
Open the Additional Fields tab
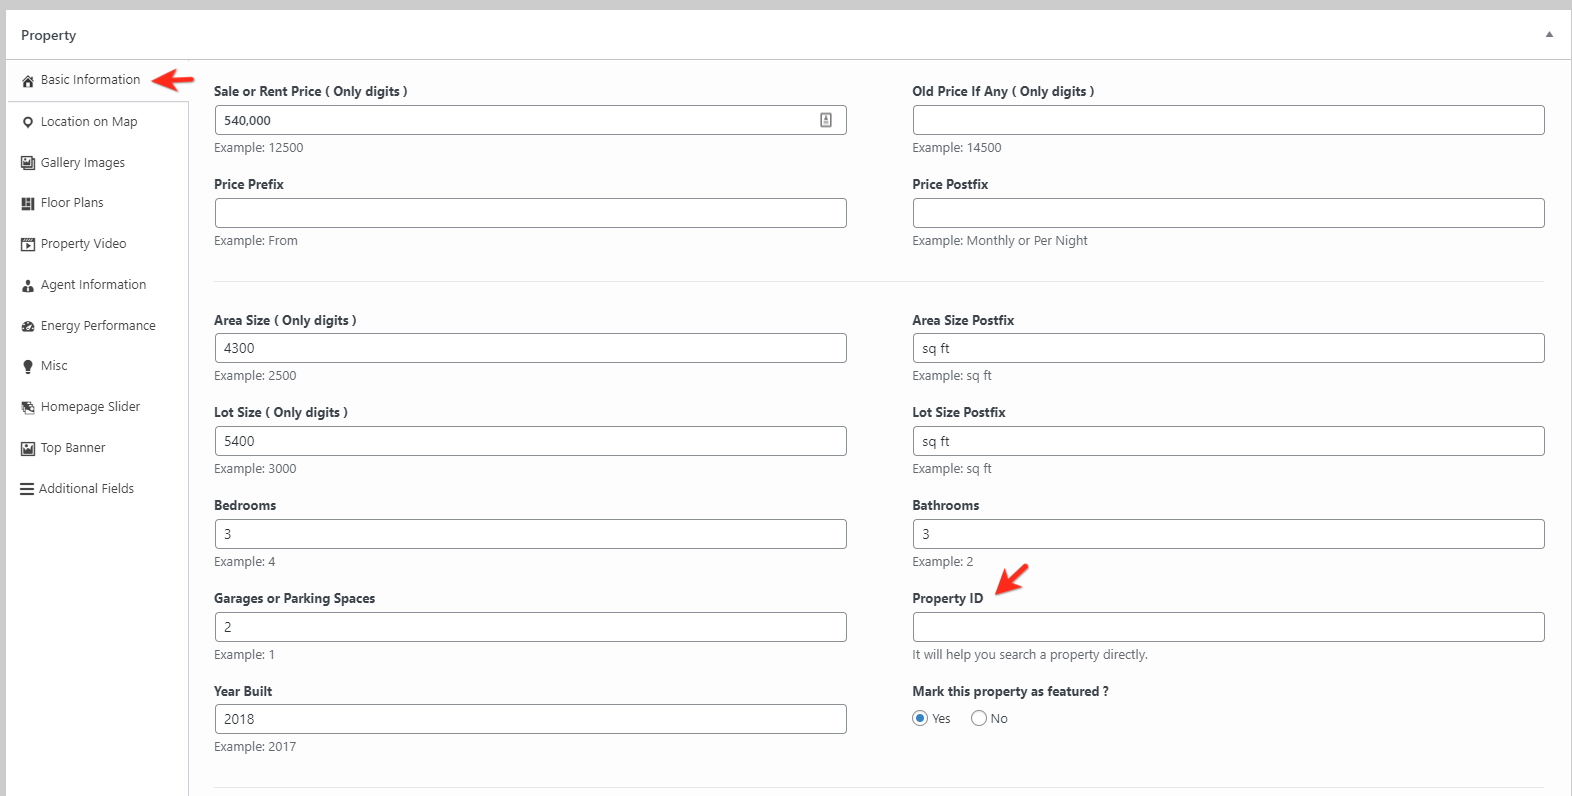[x=98, y=489]
